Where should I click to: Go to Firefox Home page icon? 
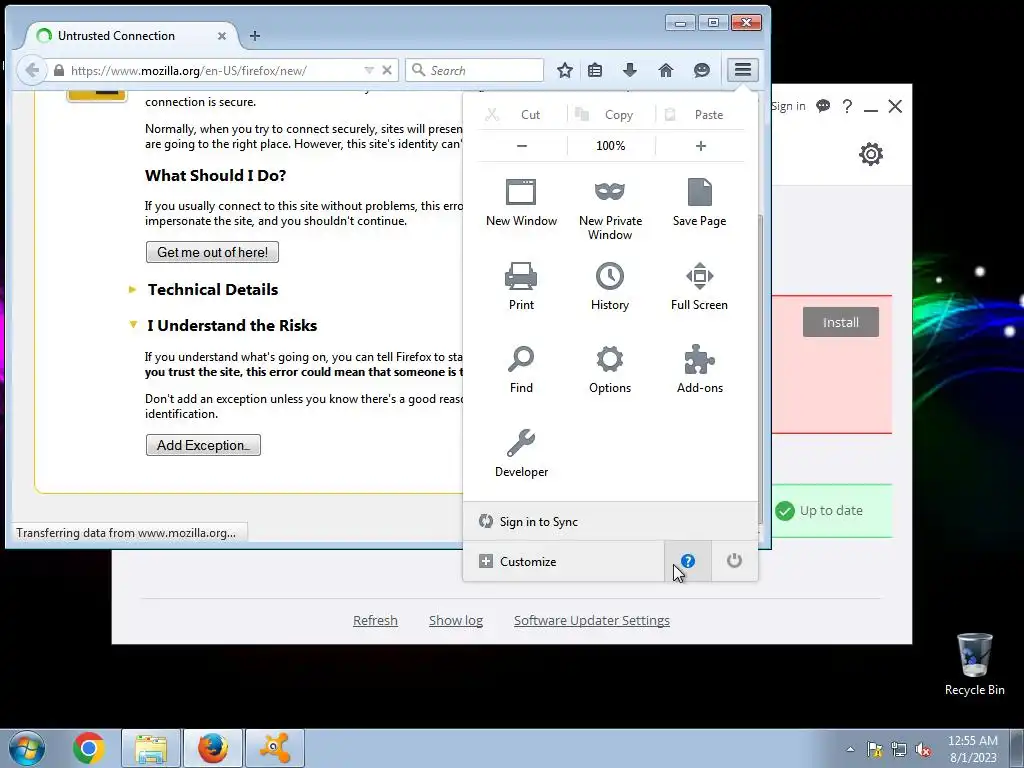(x=665, y=71)
